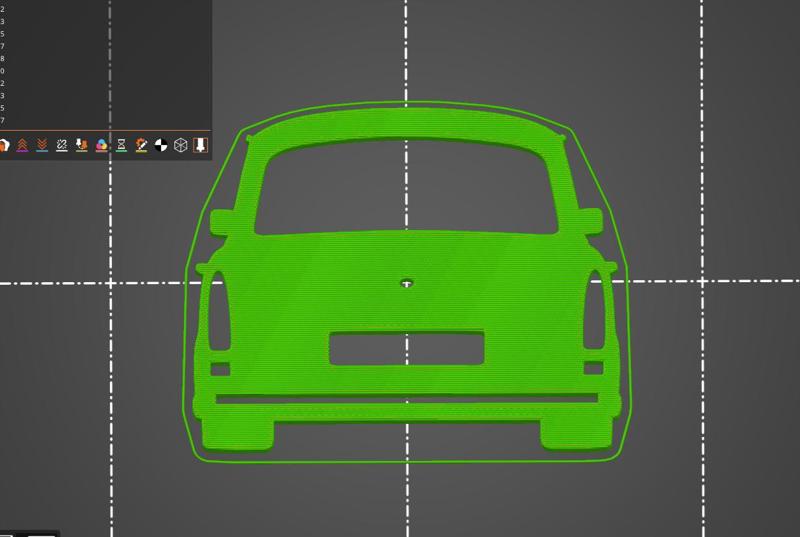800x537 pixels.
Task: Click the upward triple-chevron icon
Action: click(22, 145)
